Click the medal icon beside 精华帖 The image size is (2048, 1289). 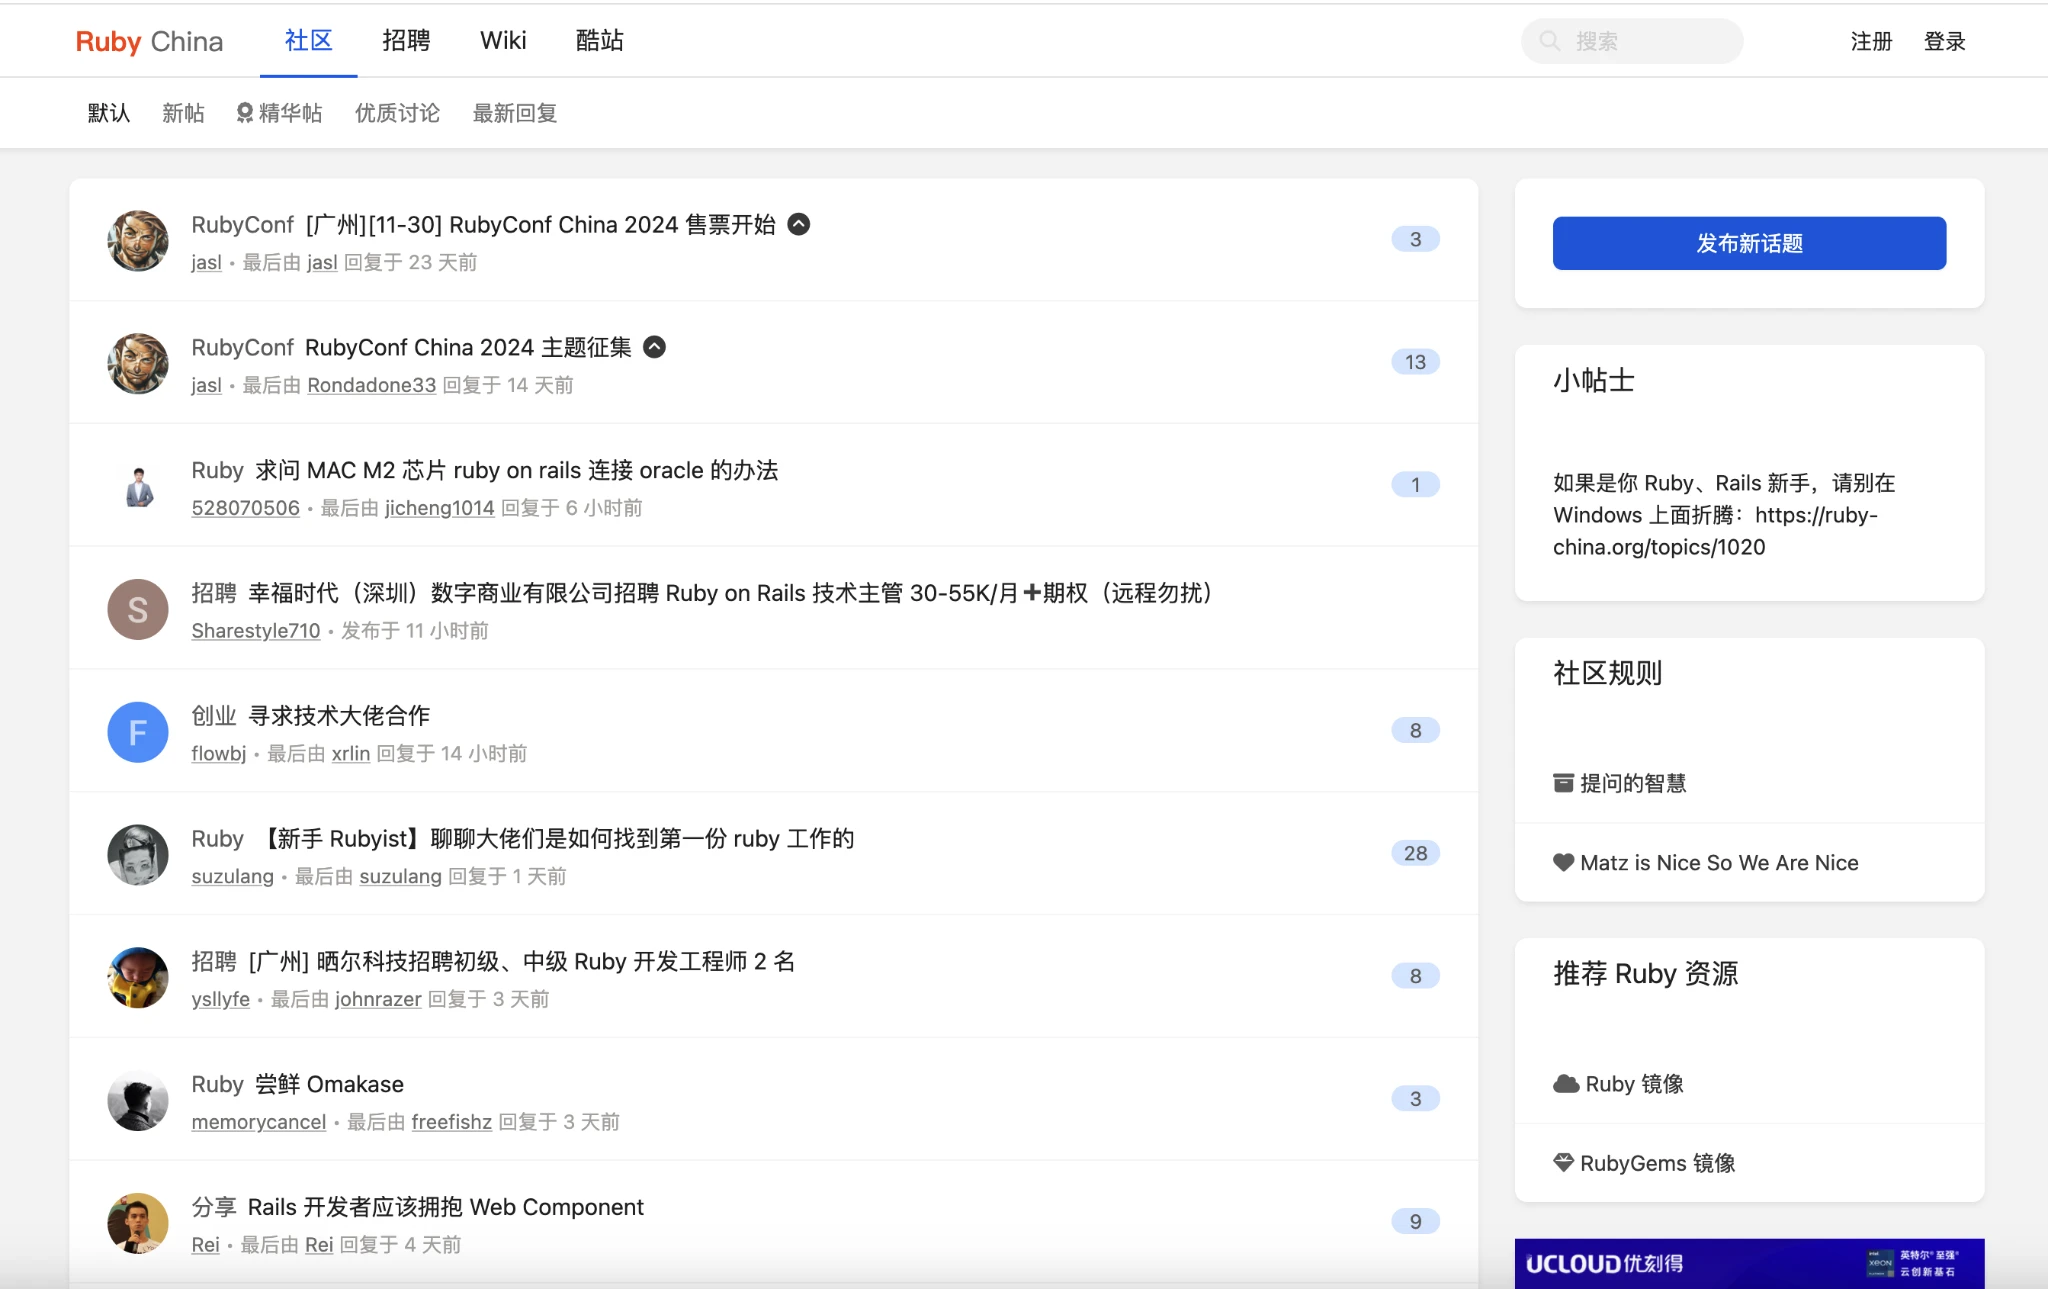point(244,113)
